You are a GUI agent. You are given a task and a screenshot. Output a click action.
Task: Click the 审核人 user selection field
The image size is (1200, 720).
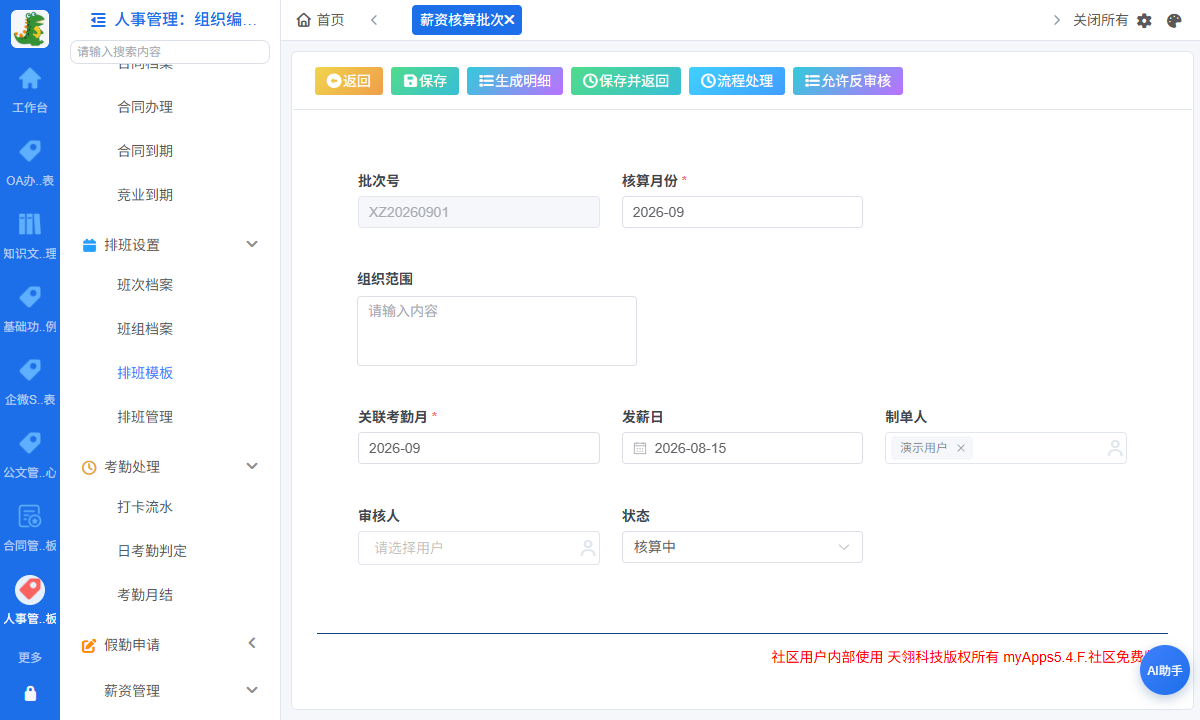click(479, 548)
